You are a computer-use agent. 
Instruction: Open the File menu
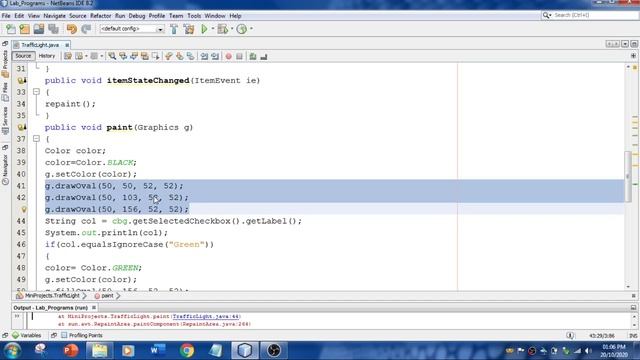[x=6, y=16]
